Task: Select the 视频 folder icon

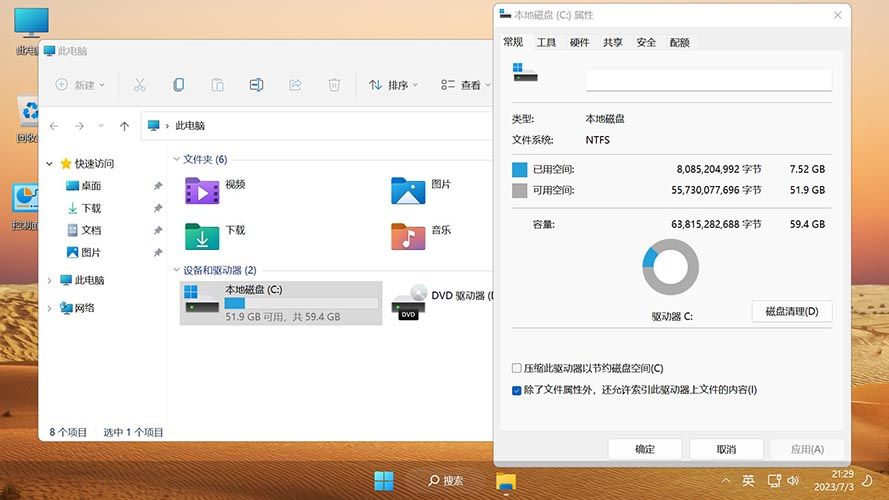Action: click(x=202, y=191)
